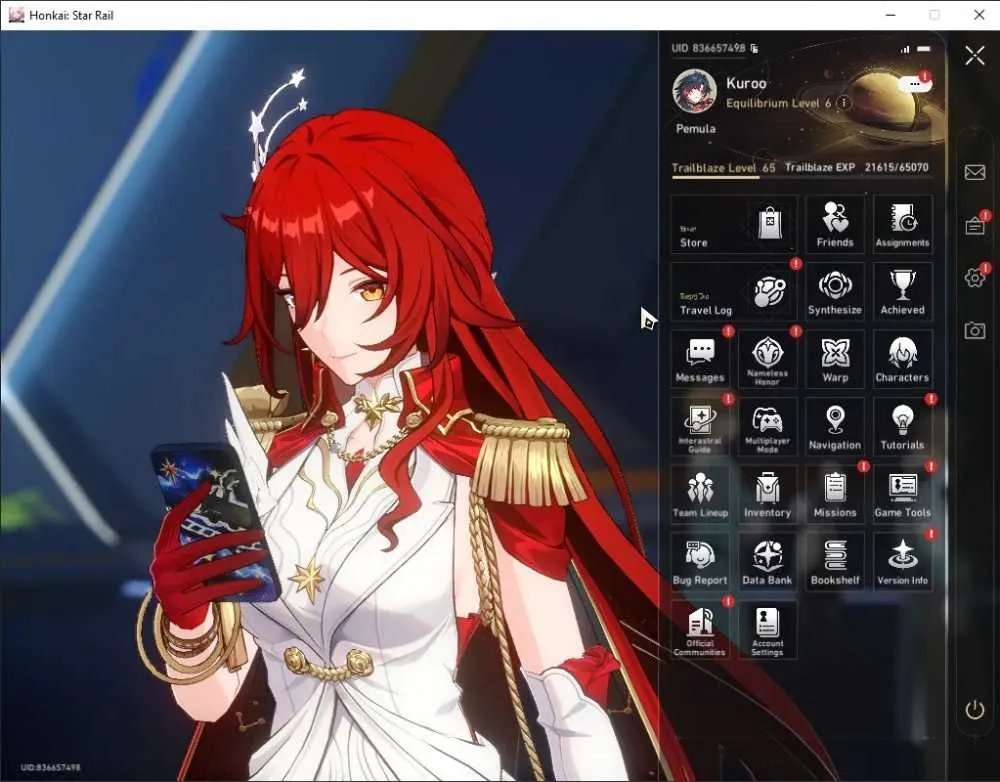This screenshot has height=782, width=1000.
Task: Open Official Communities
Action: [700, 630]
